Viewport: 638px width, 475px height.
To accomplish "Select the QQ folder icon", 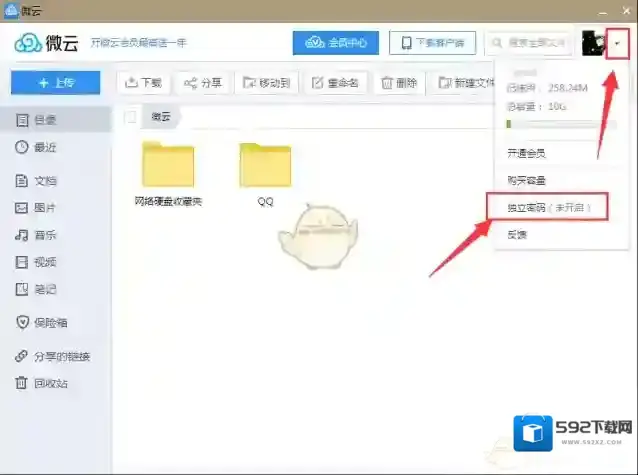I will [x=265, y=164].
